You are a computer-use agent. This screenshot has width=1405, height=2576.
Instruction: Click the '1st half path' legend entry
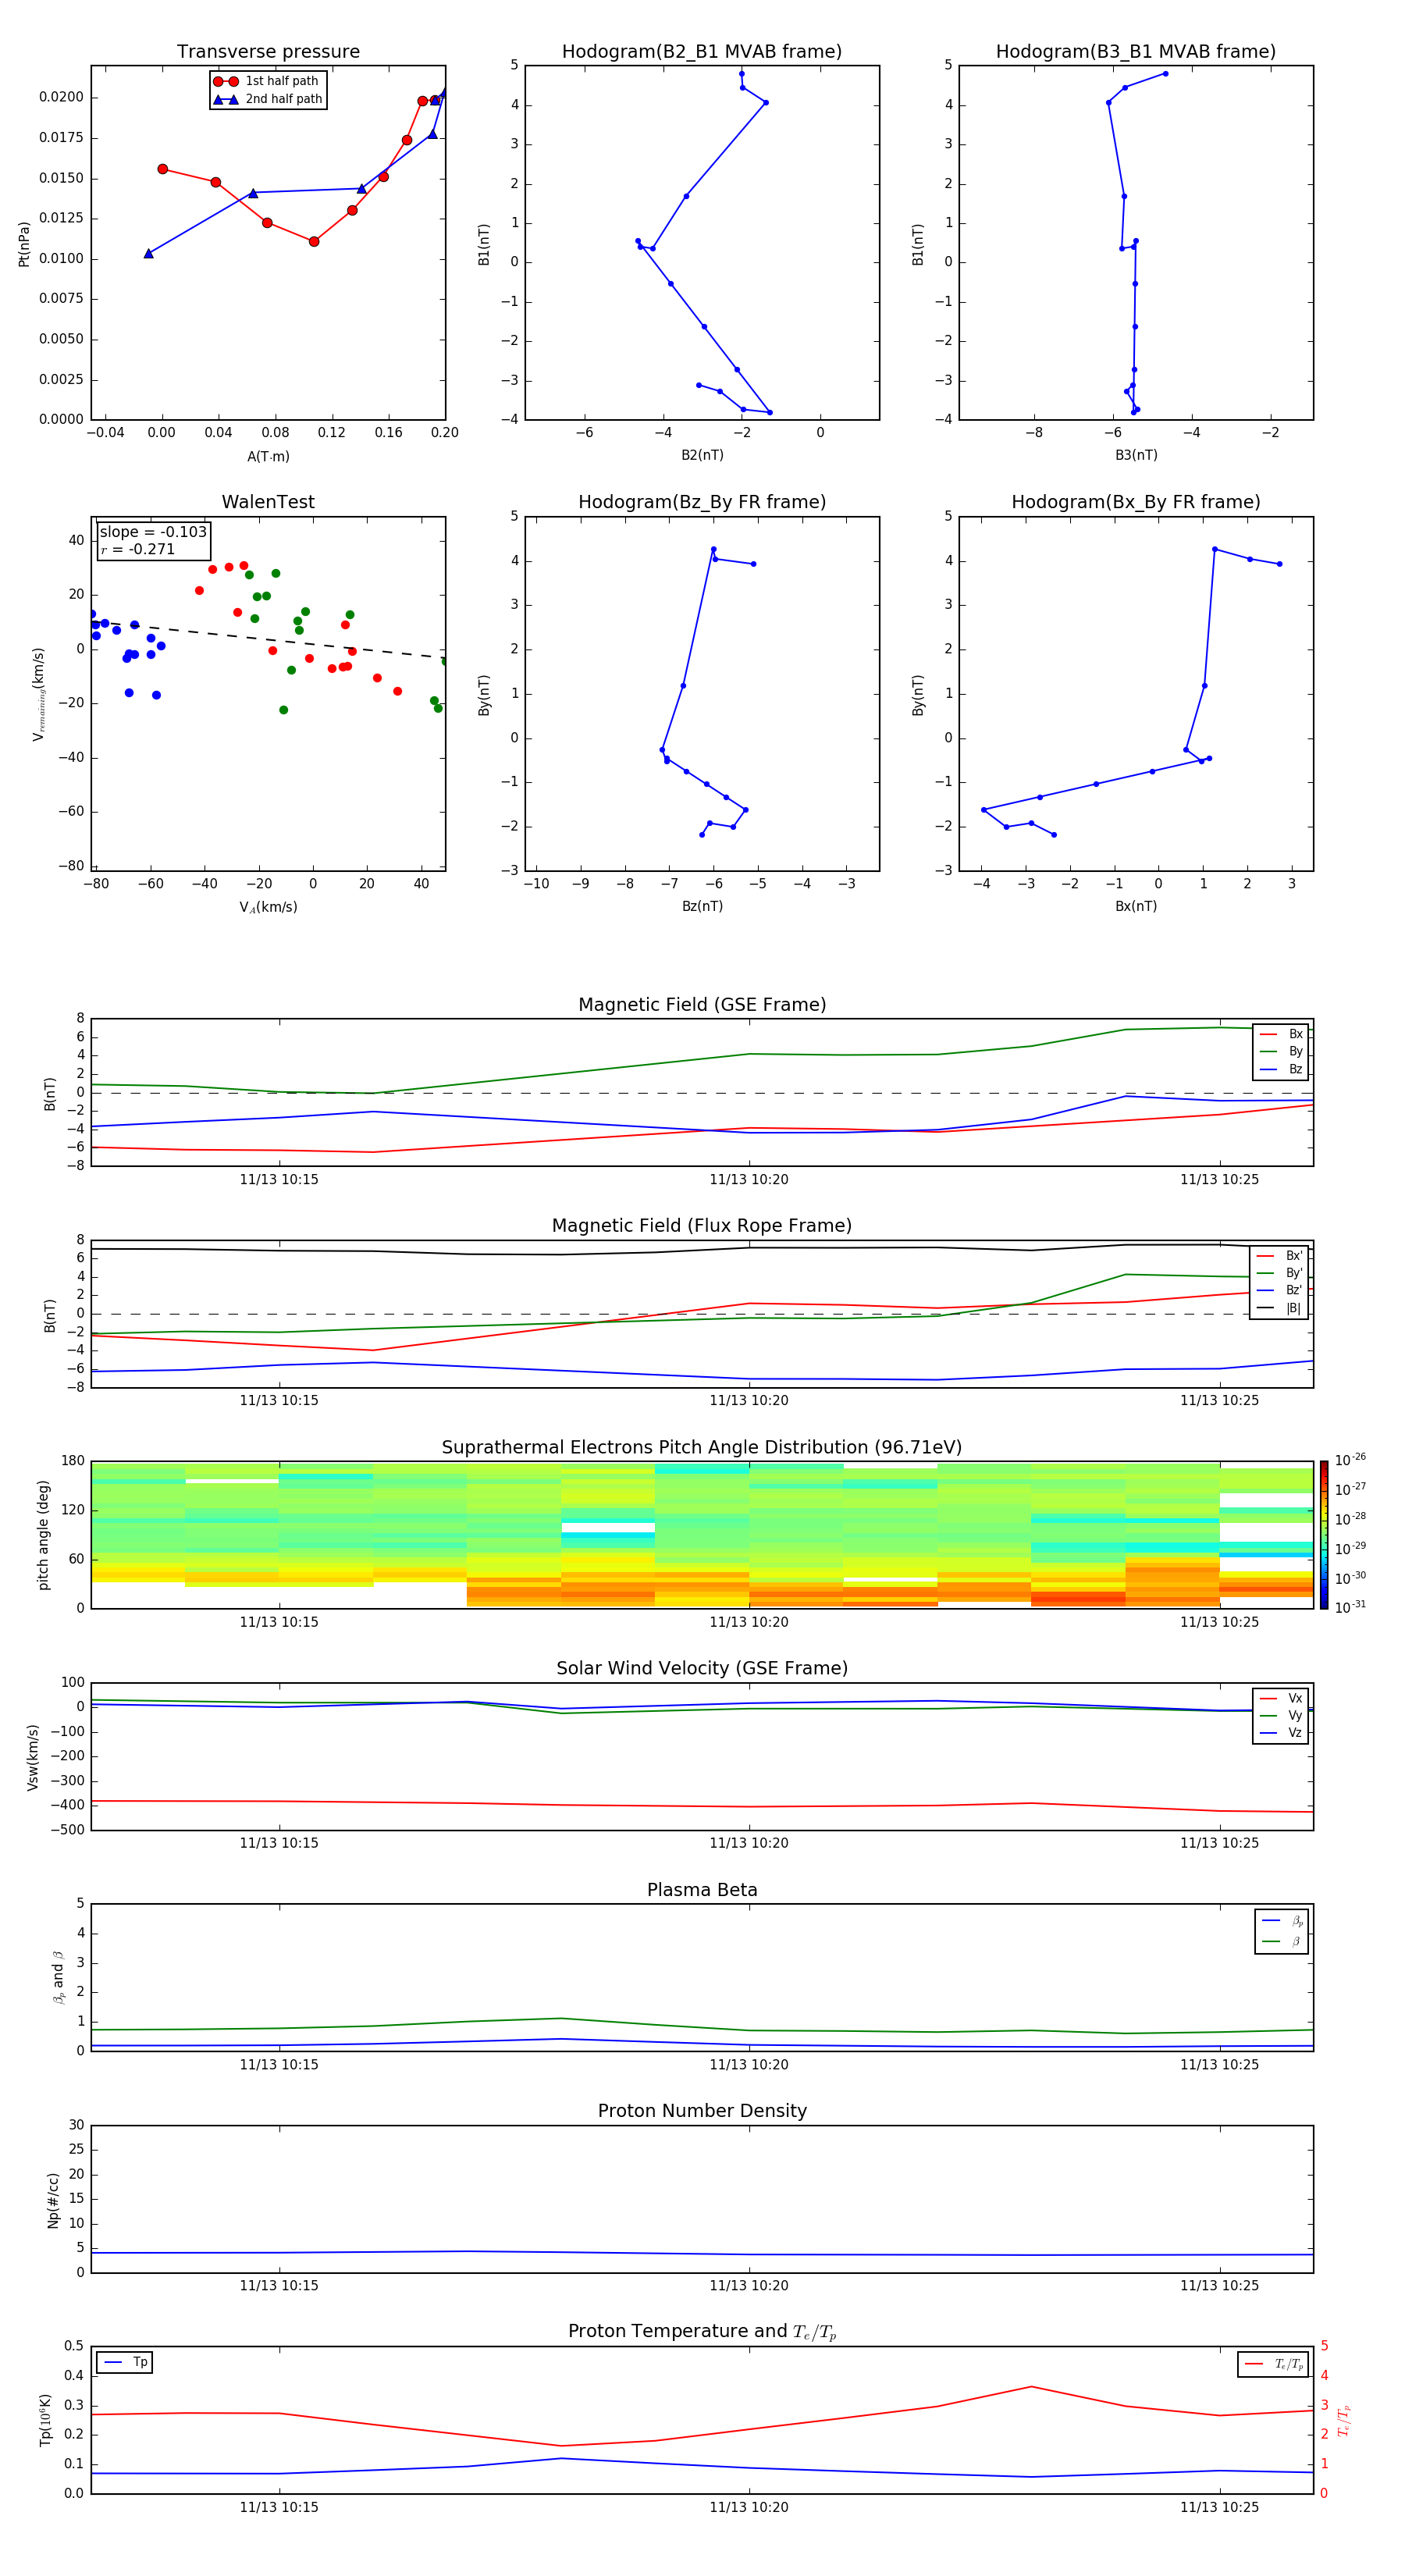pos(268,81)
